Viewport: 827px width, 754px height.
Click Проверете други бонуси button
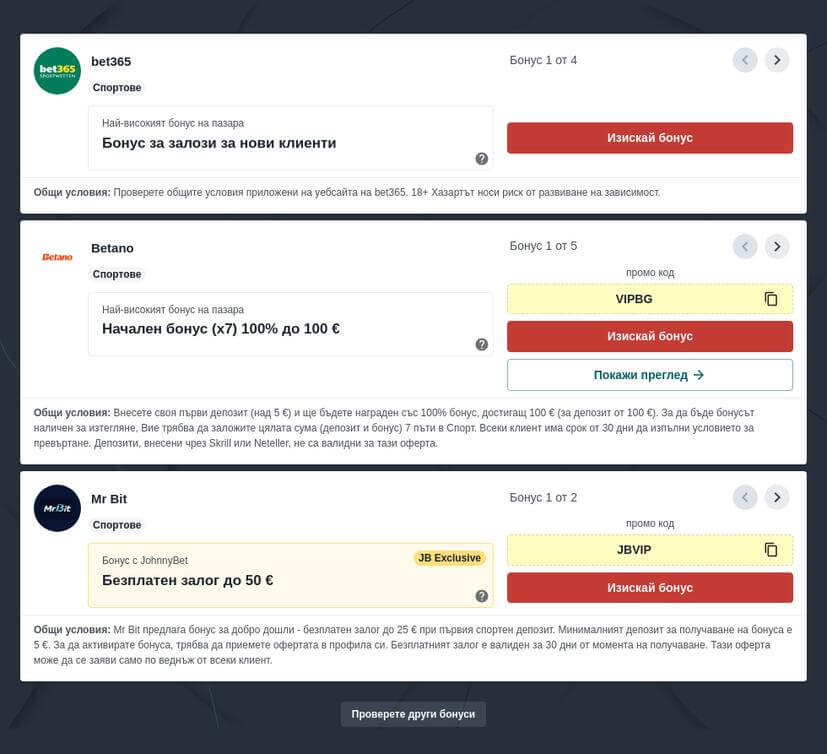(414, 714)
